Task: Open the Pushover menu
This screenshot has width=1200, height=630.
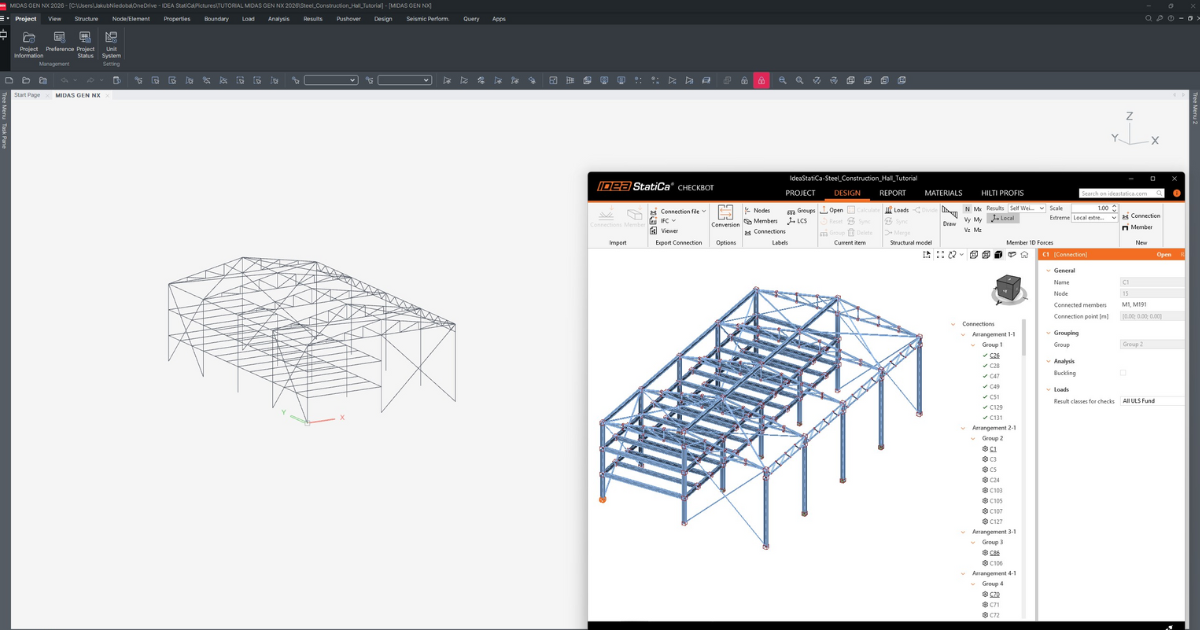Action: [348, 18]
